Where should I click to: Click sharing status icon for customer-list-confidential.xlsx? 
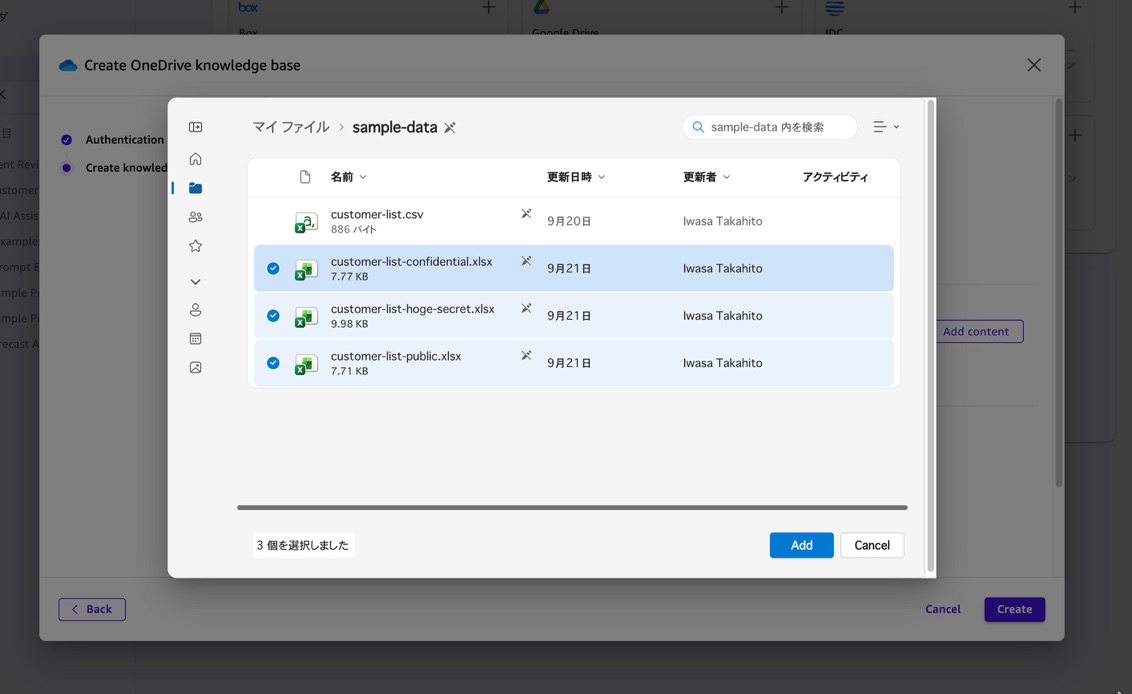526,261
